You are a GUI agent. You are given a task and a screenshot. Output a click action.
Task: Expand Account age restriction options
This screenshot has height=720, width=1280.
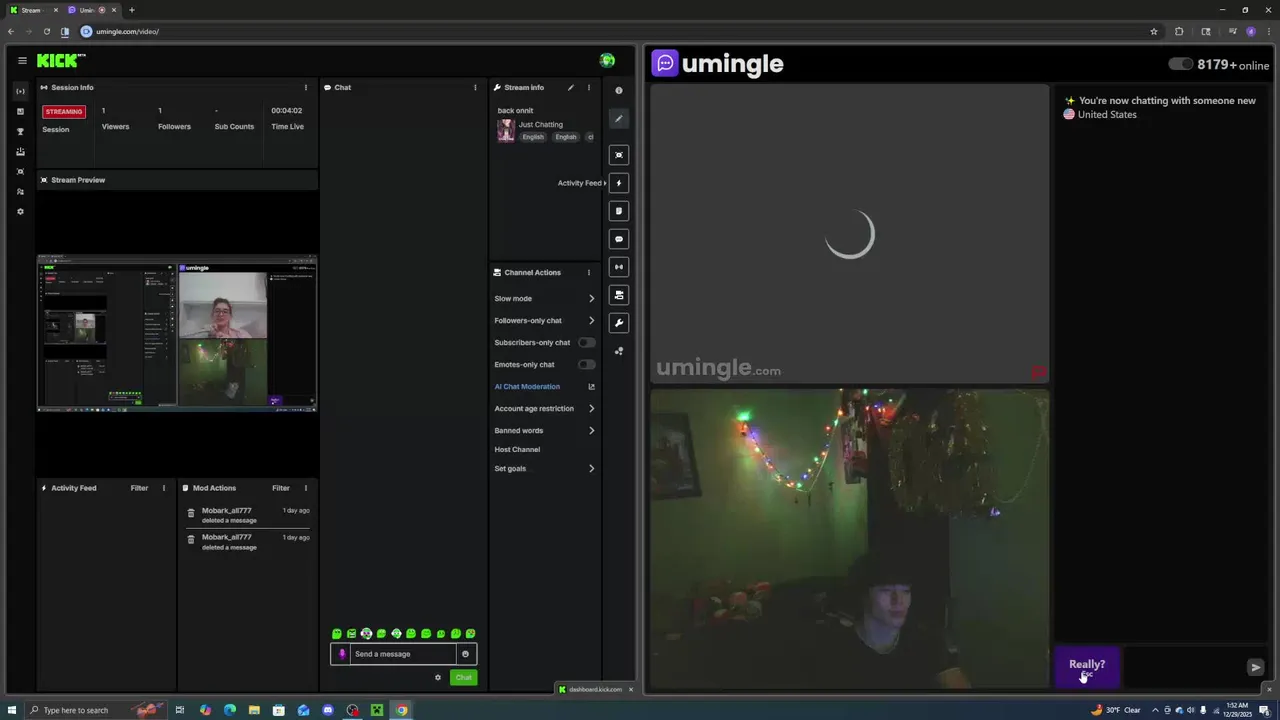click(x=544, y=408)
